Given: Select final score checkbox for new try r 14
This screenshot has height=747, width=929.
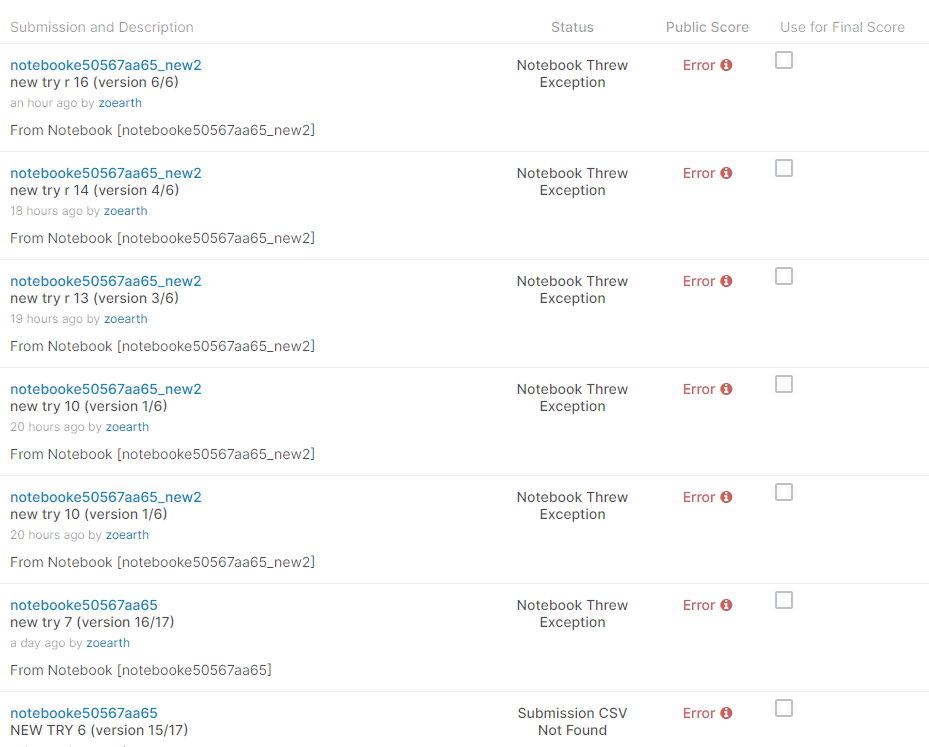Looking at the screenshot, I should (x=784, y=168).
